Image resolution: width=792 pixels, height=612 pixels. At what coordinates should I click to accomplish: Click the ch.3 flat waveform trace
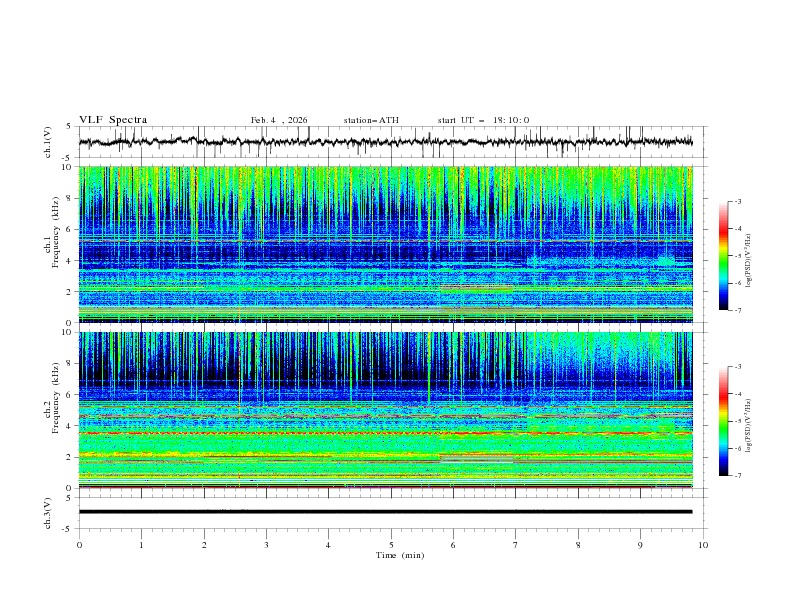click(385, 512)
